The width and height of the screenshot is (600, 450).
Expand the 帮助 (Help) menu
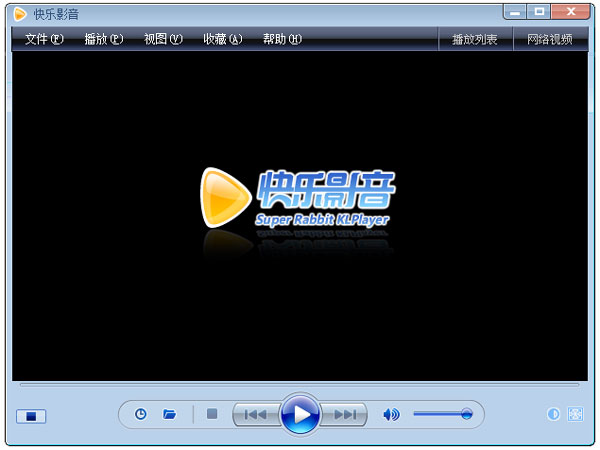[x=282, y=39]
